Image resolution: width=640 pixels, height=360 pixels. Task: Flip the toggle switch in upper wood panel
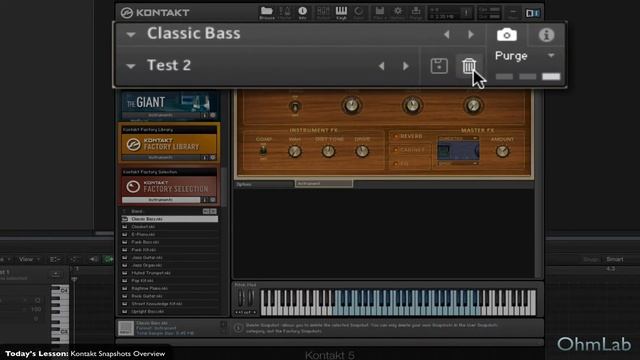point(295,107)
